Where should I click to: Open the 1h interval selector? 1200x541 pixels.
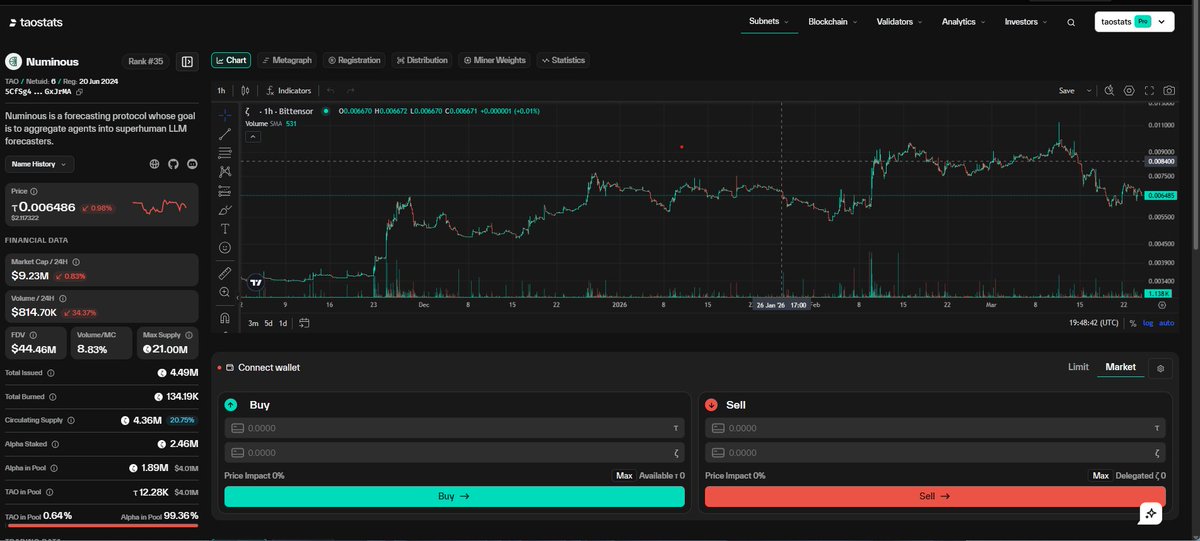tap(222, 90)
